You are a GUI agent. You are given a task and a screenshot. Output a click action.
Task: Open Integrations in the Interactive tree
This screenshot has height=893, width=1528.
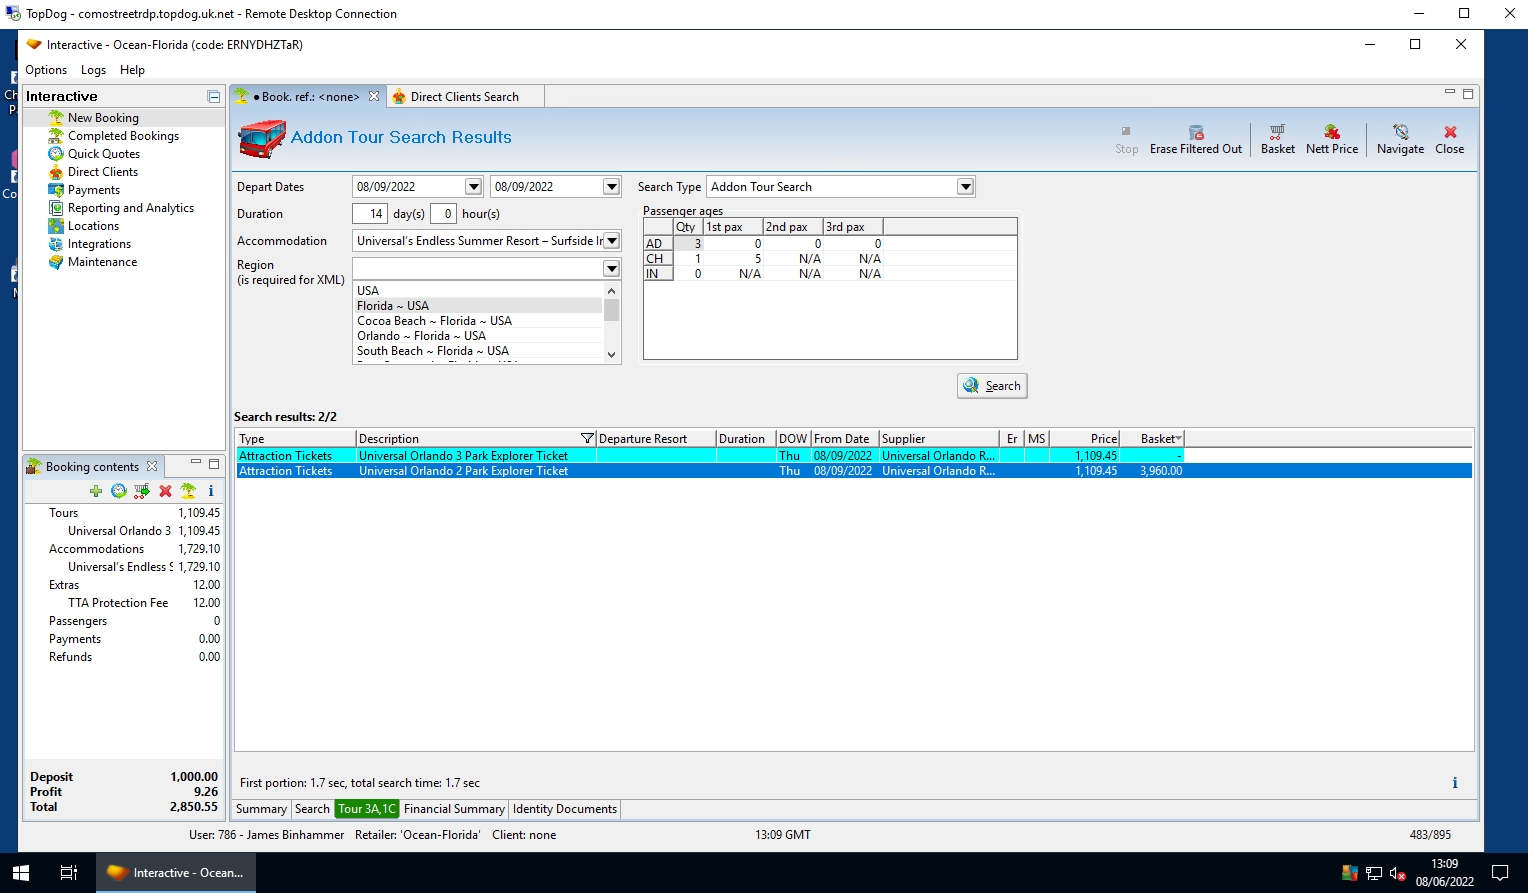(99, 244)
